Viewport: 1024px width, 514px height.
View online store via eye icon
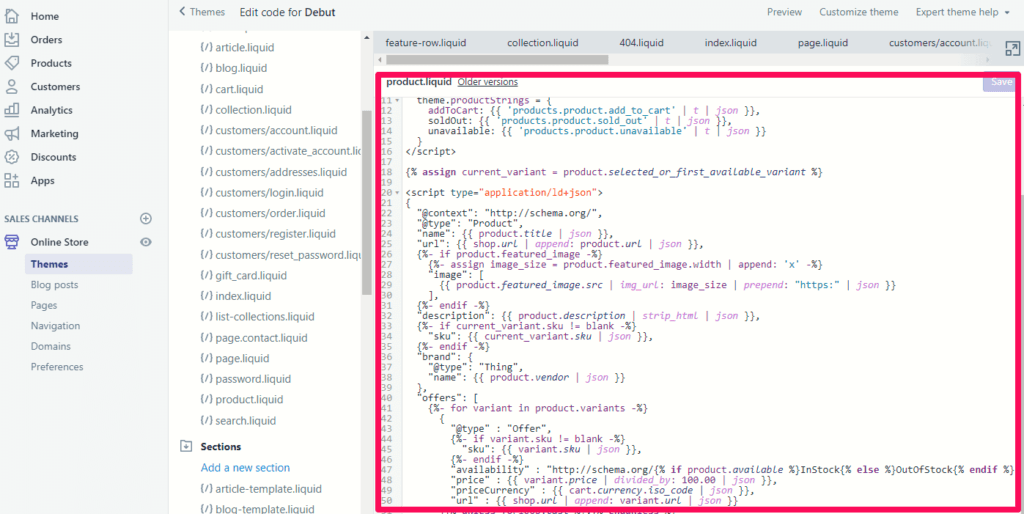tap(146, 242)
